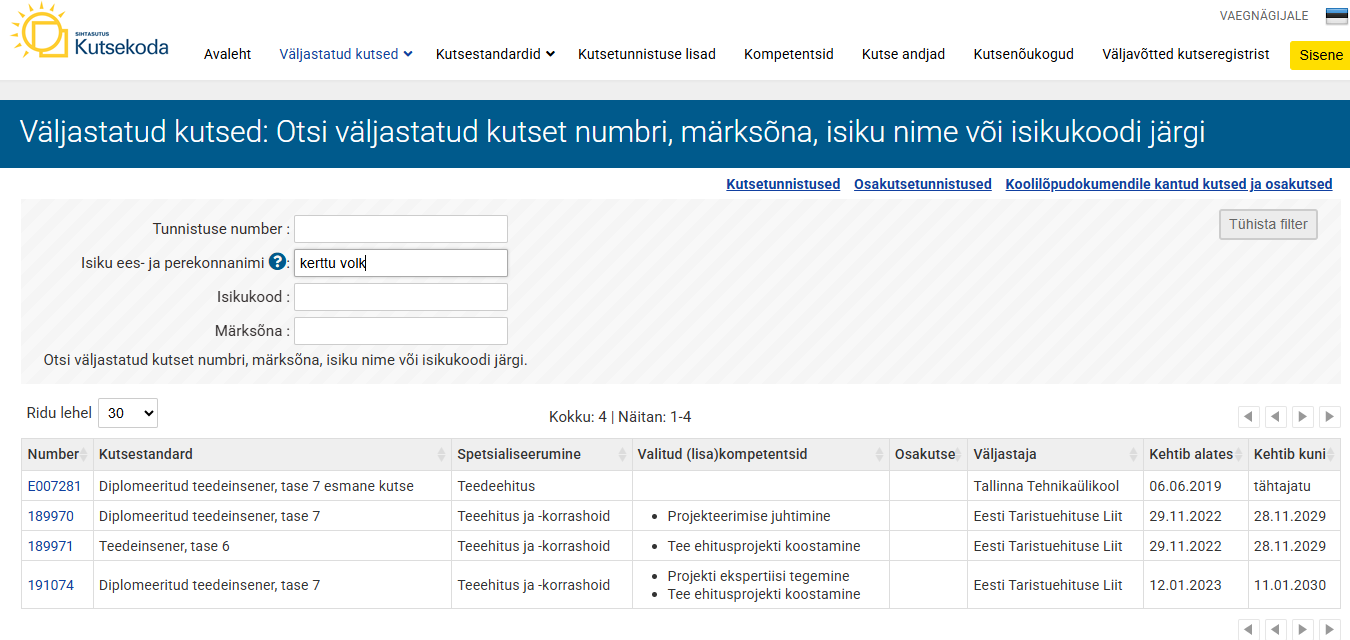1350x640 pixels.
Task: Go to previous page in bottom pager
Action: 1276,629
